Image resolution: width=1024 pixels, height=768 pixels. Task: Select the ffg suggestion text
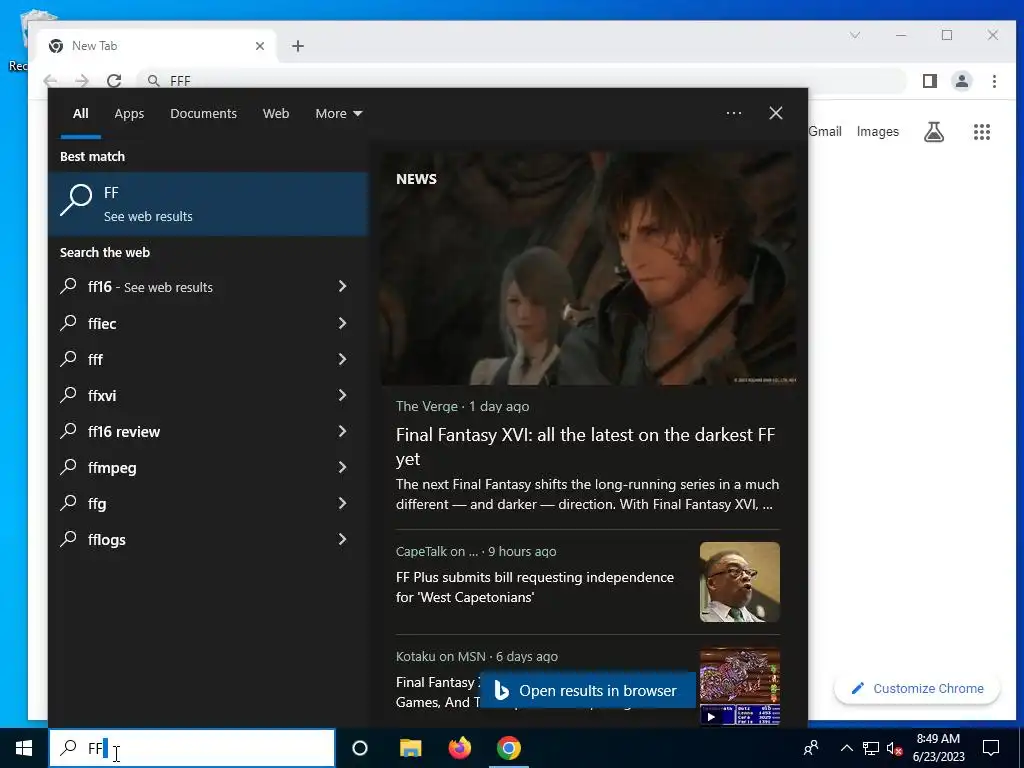pos(97,504)
